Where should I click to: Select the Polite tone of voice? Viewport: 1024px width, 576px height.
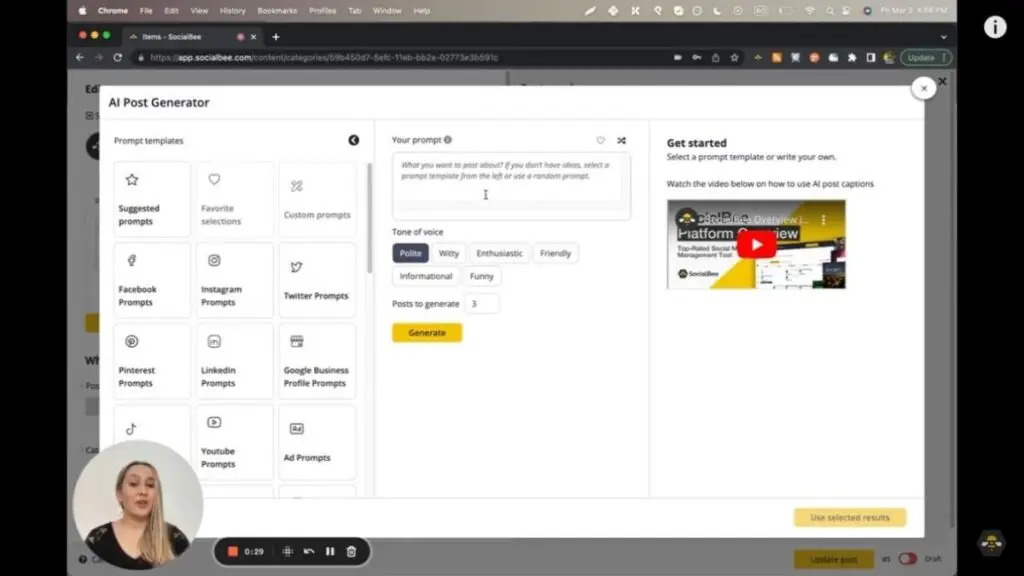[x=410, y=253]
